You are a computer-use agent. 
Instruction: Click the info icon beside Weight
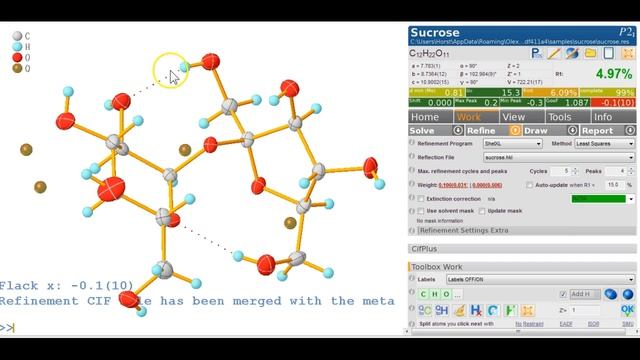(412, 184)
